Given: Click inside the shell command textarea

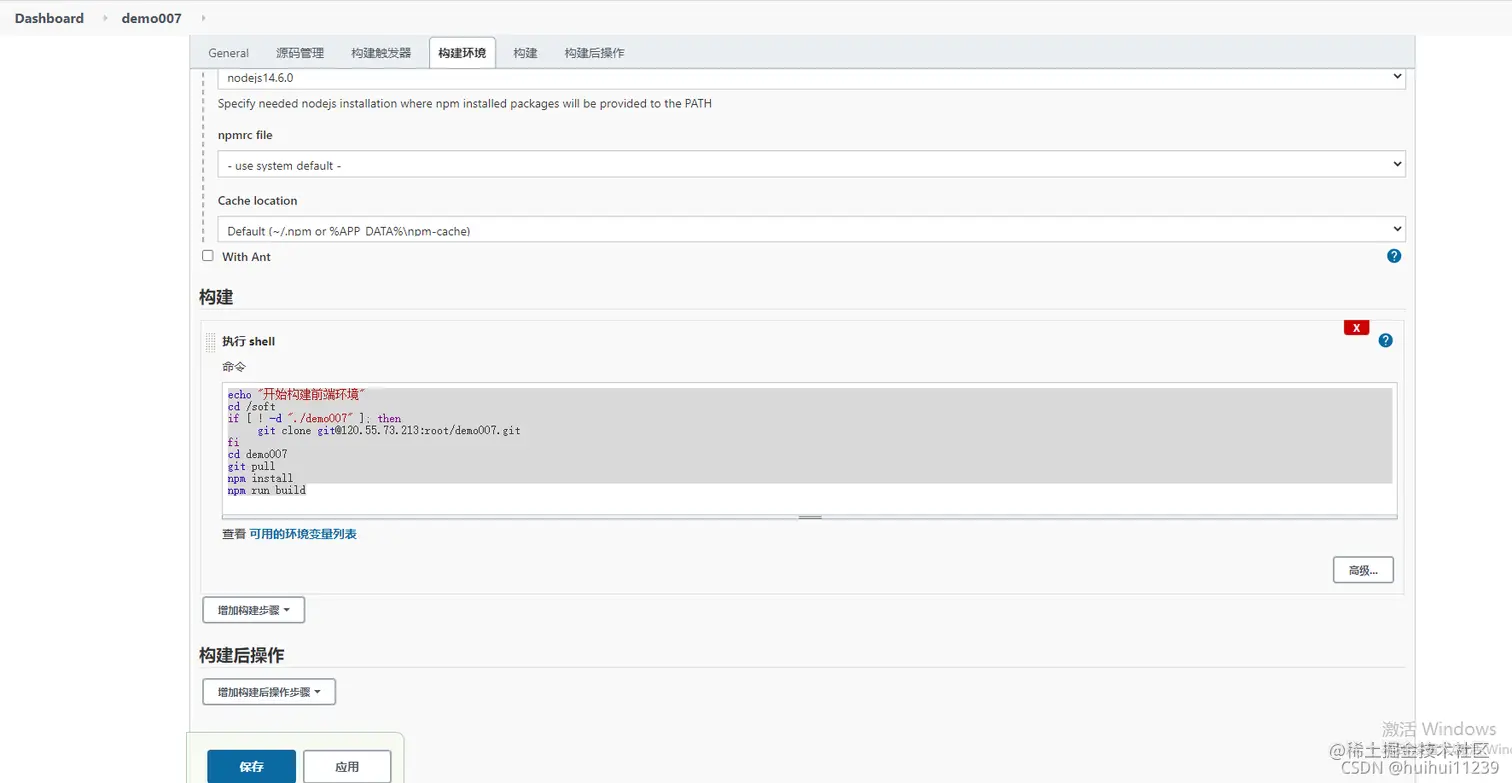Looking at the screenshot, I should (809, 448).
